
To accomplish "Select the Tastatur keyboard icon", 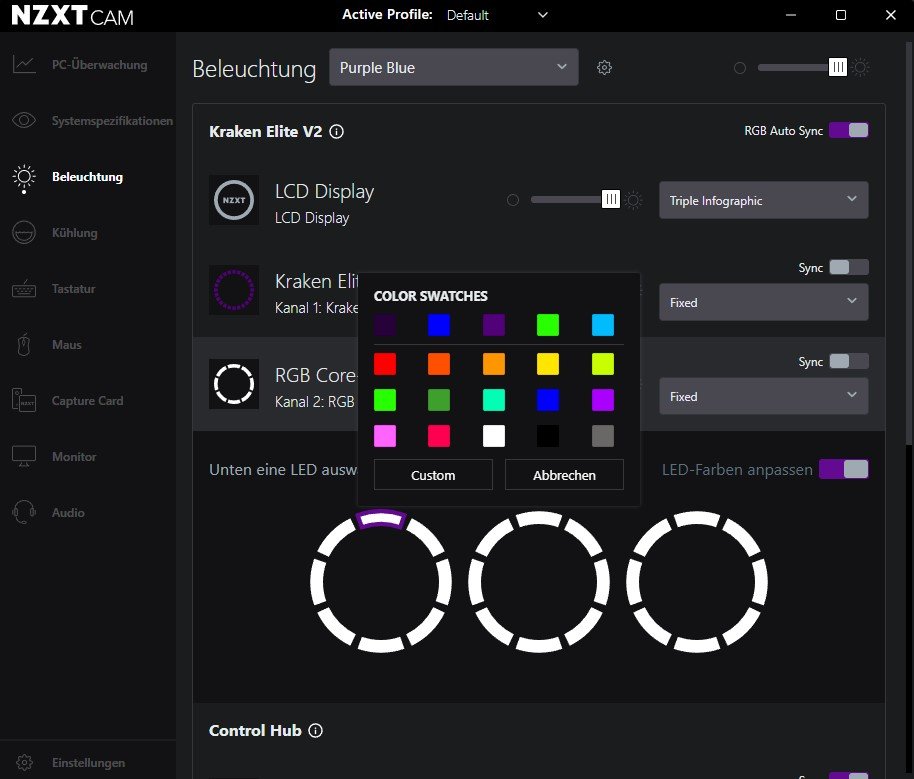I will [x=24, y=289].
